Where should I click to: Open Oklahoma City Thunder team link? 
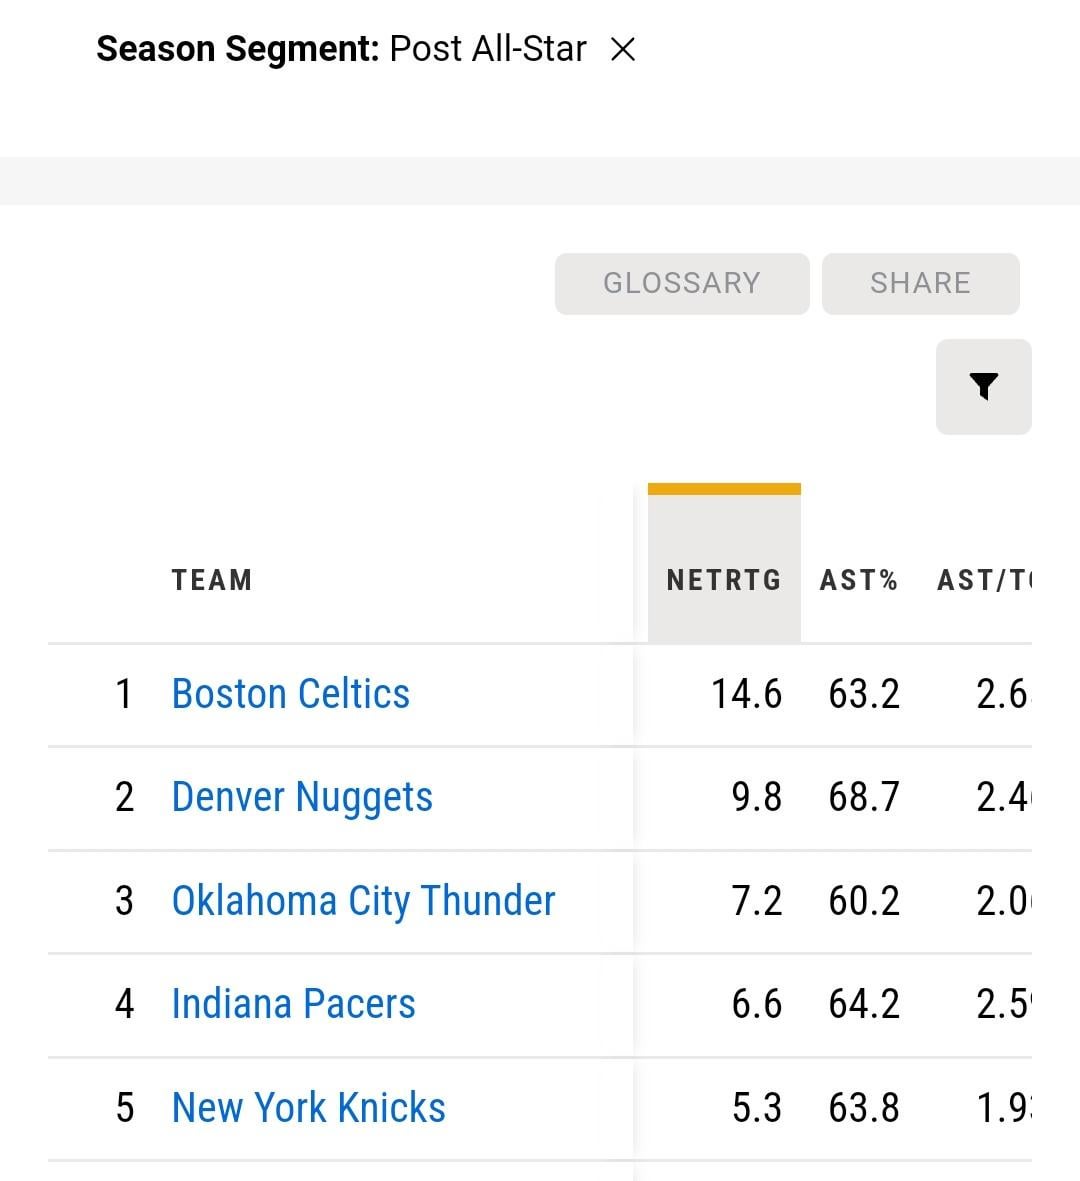click(x=364, y=901)
